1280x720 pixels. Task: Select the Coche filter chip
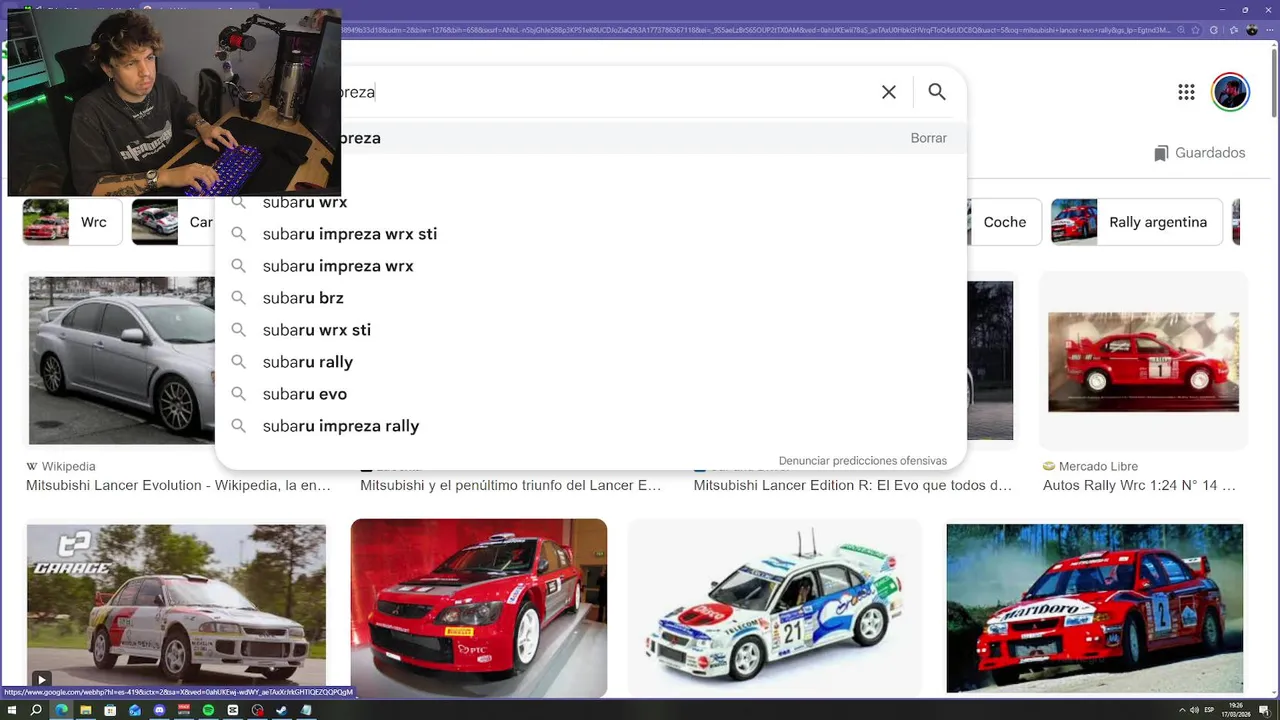coord(1004,222)
